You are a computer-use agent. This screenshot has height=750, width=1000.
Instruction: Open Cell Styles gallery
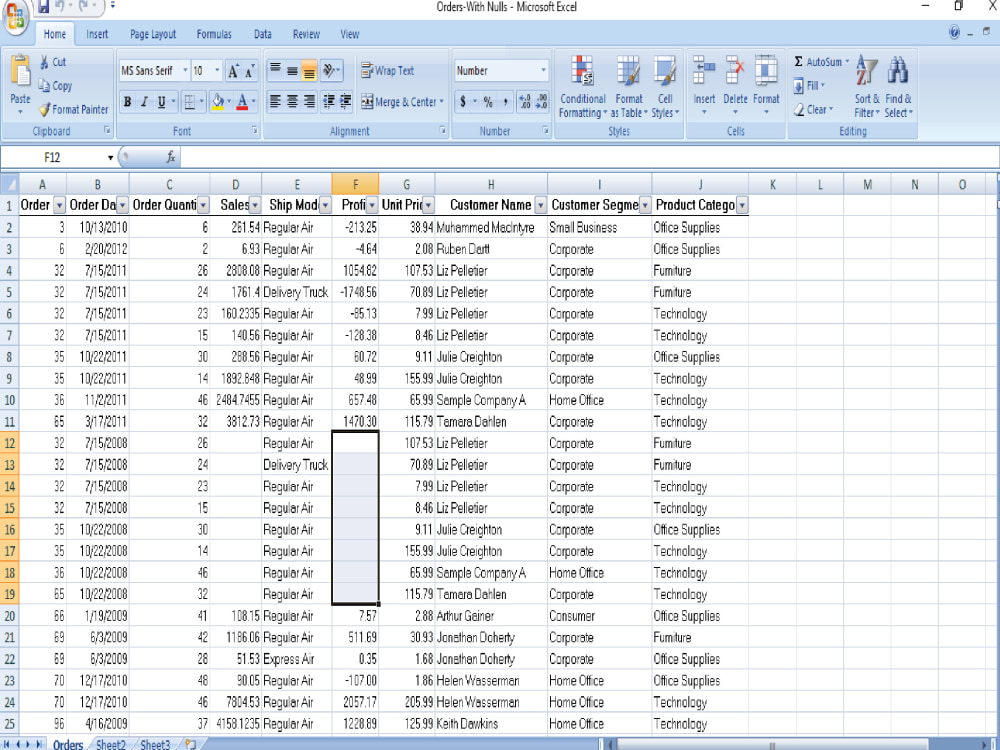665,87
